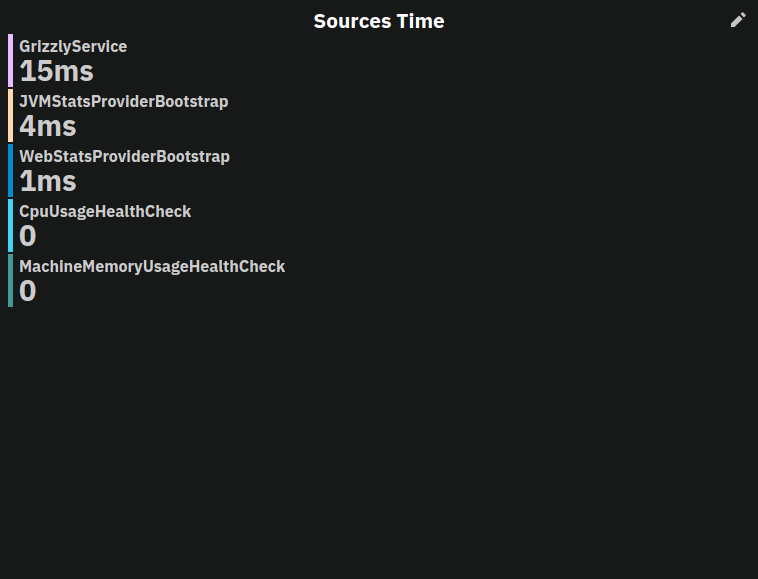Select the MachineMemoryUsageHealthCheck label
This screenshot has height=579, width=758.
[x=152, y=266]
